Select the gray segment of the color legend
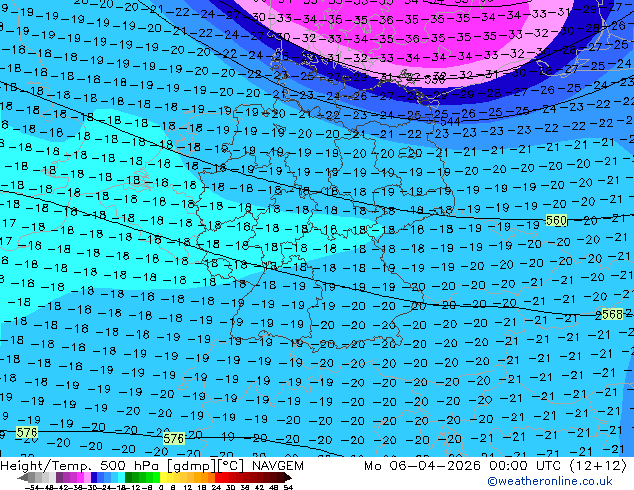 [x=32, y=477]
